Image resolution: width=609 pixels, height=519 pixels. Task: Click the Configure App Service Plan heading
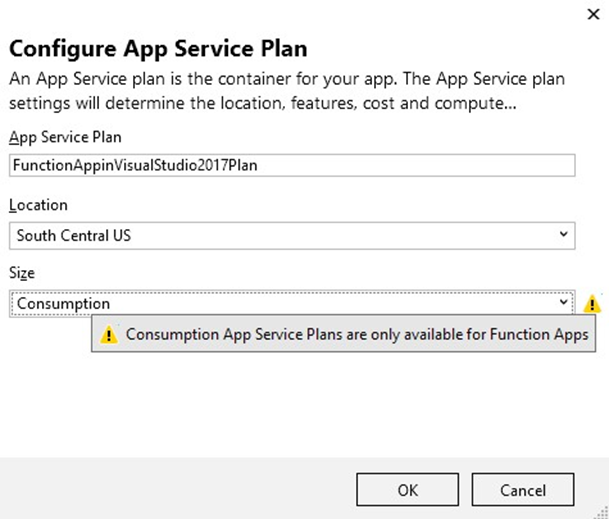158,49
